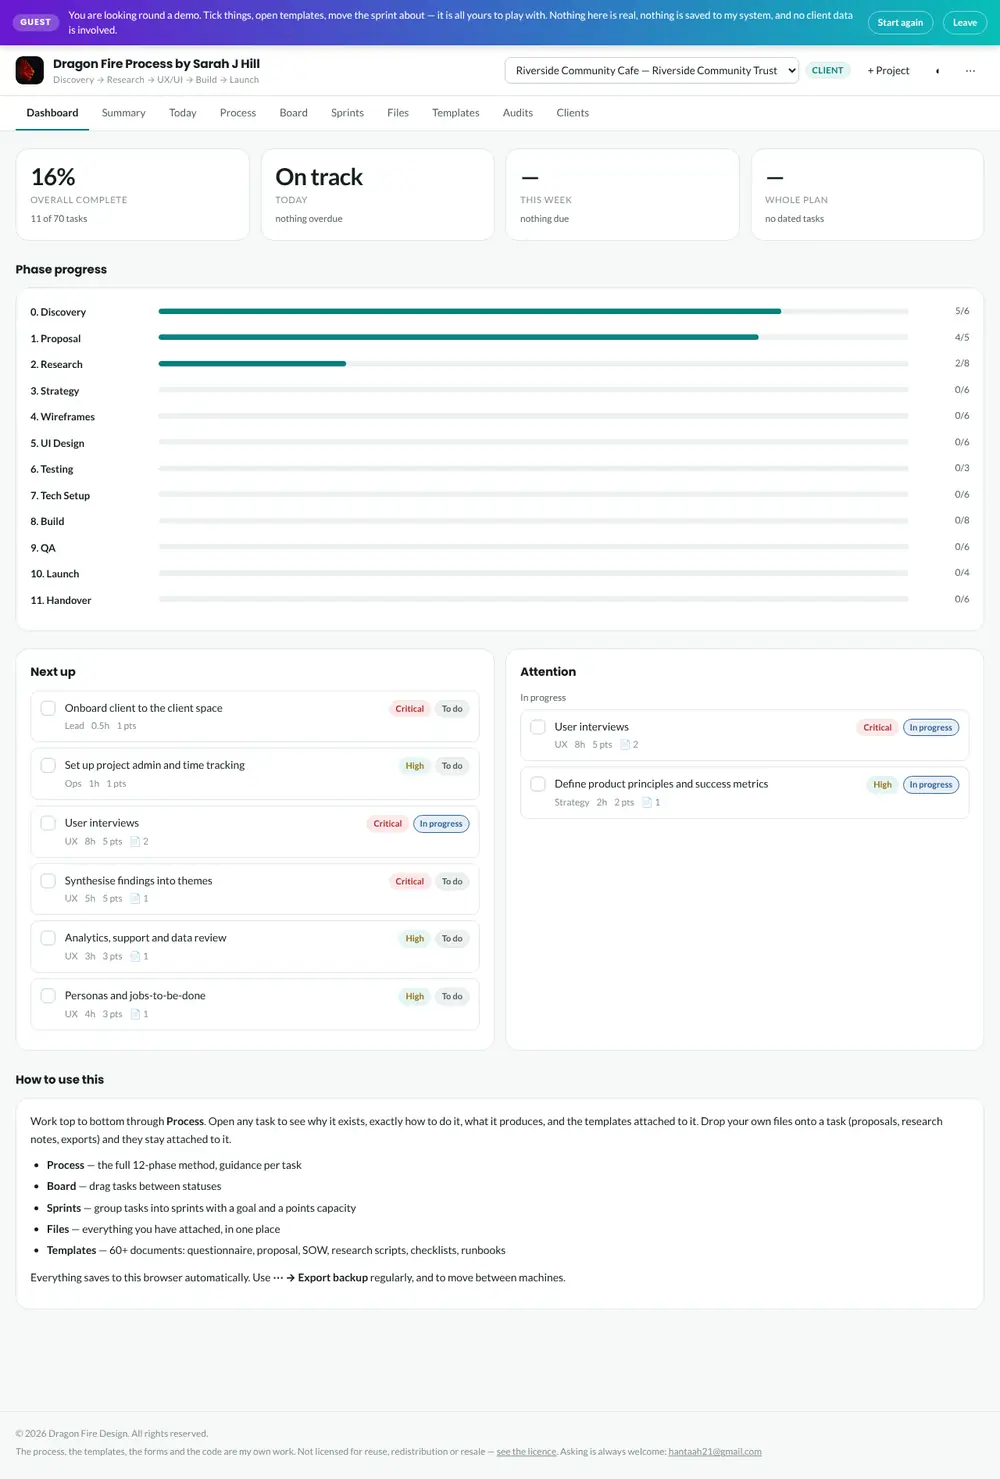This screenshot has height=1479, width=1000.
Task: Click the GUEST badge in the banner
Action: (x=36, y=22)
